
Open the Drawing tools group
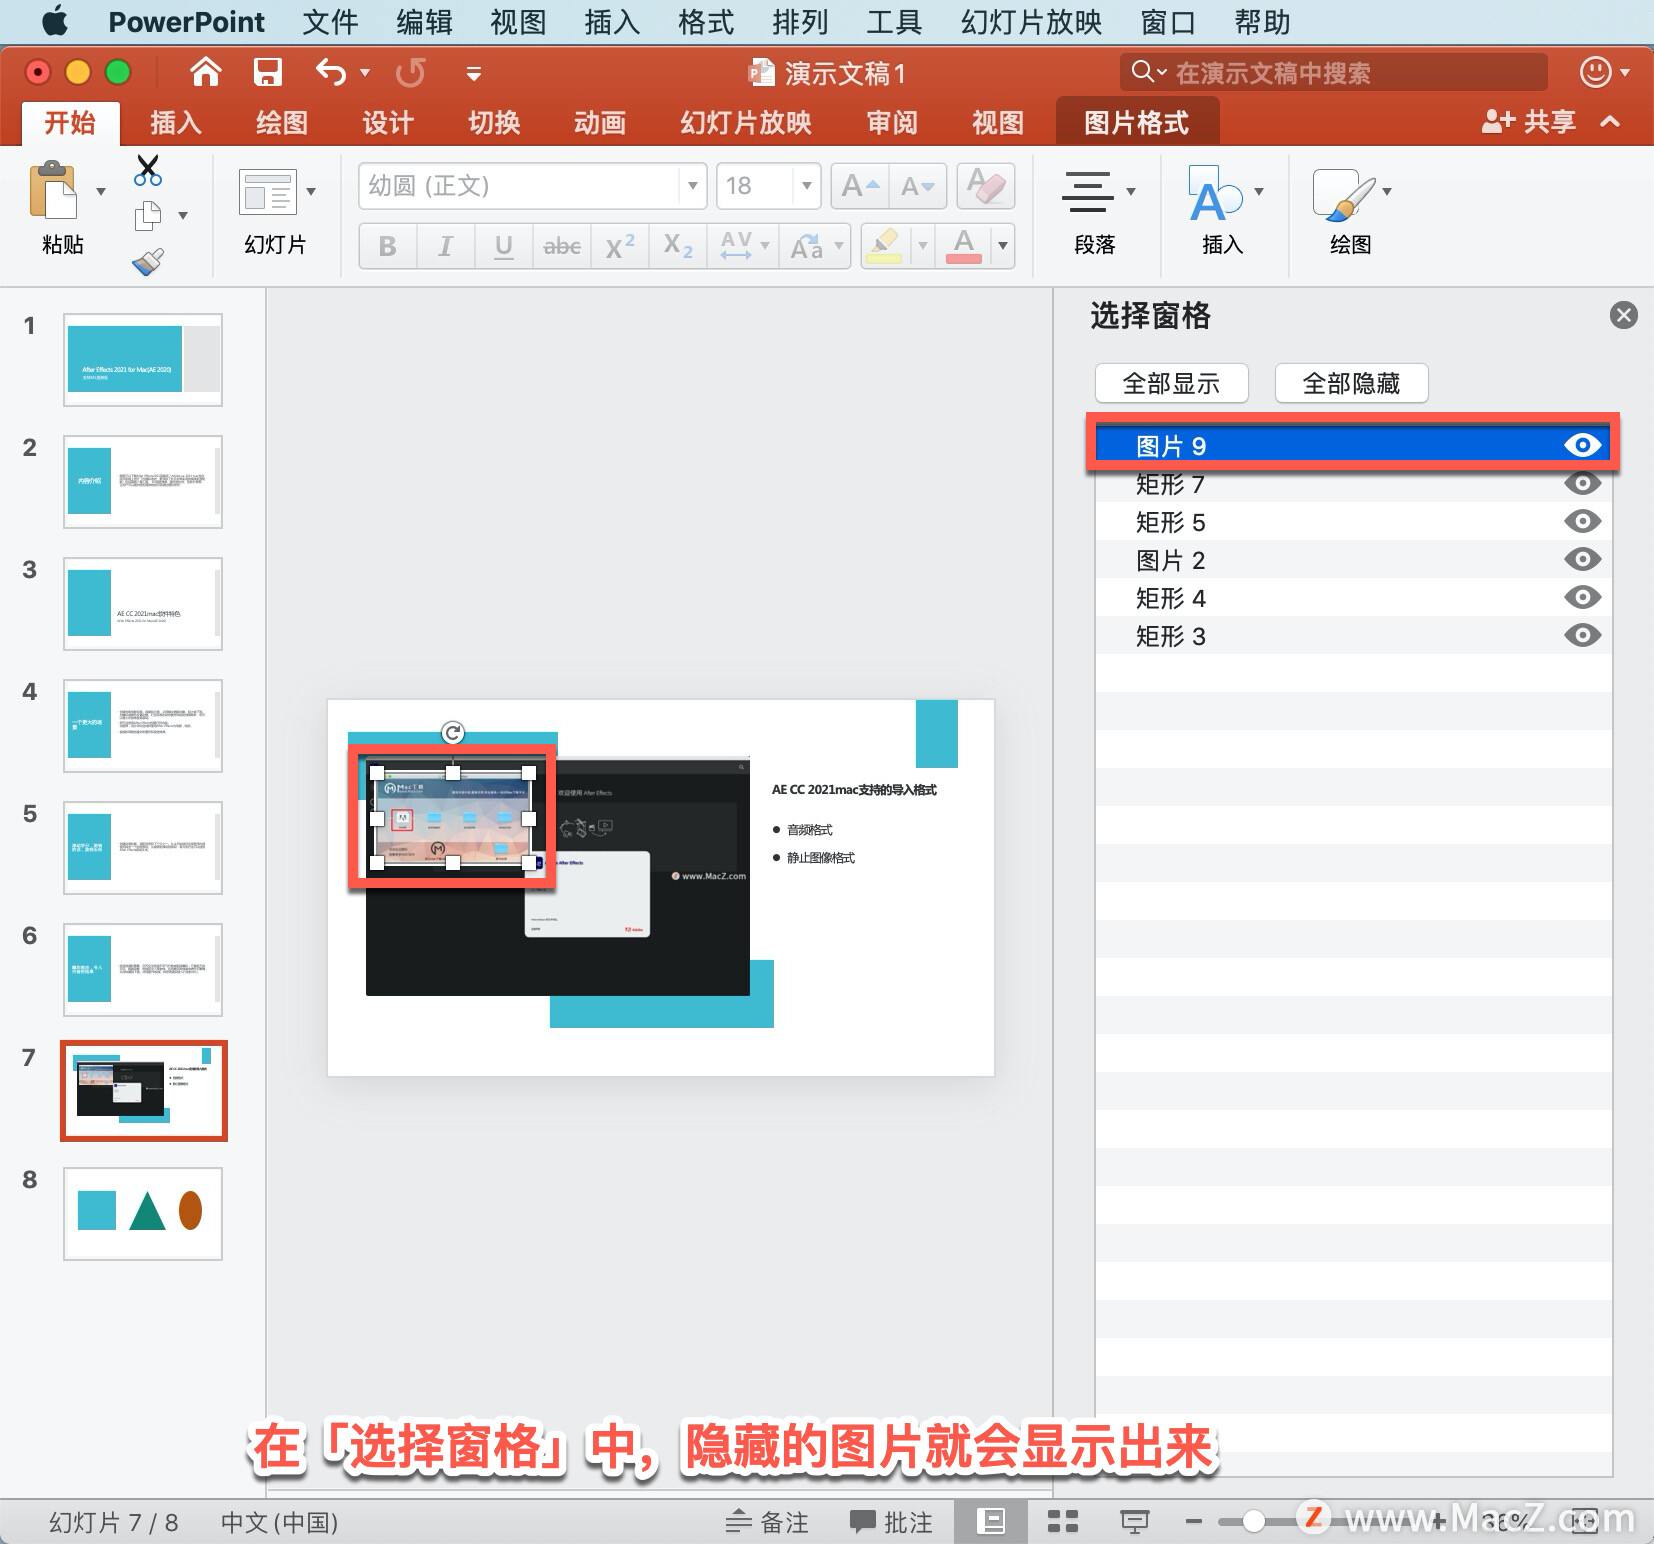[1343, 194]
